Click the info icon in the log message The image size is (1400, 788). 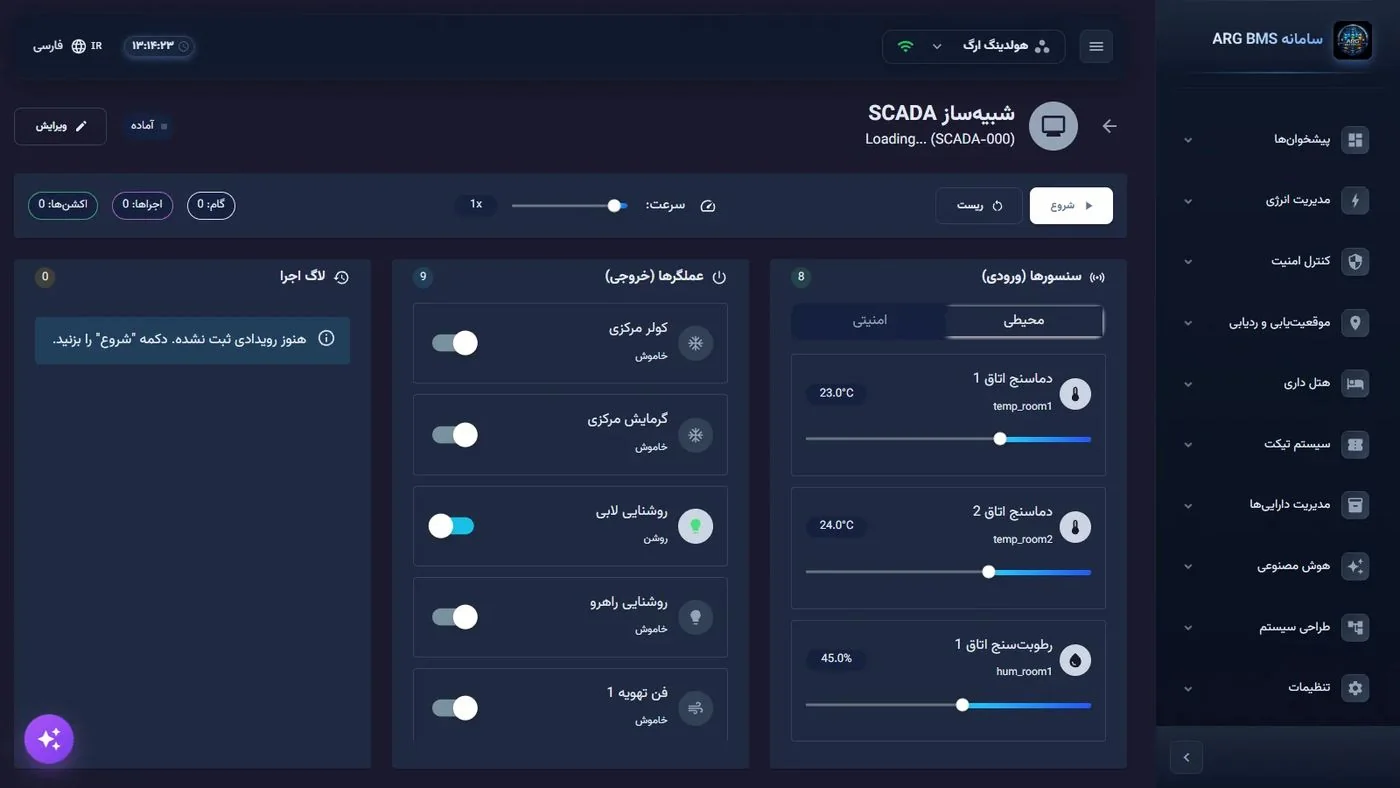tap(326, 338)
